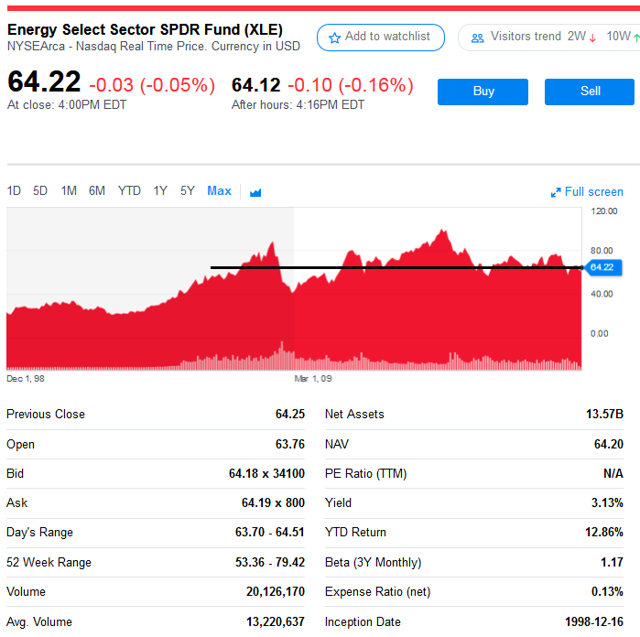Click the -0.03 (-0.05%) change text
640x637 pixels.
tap(152, 85)
